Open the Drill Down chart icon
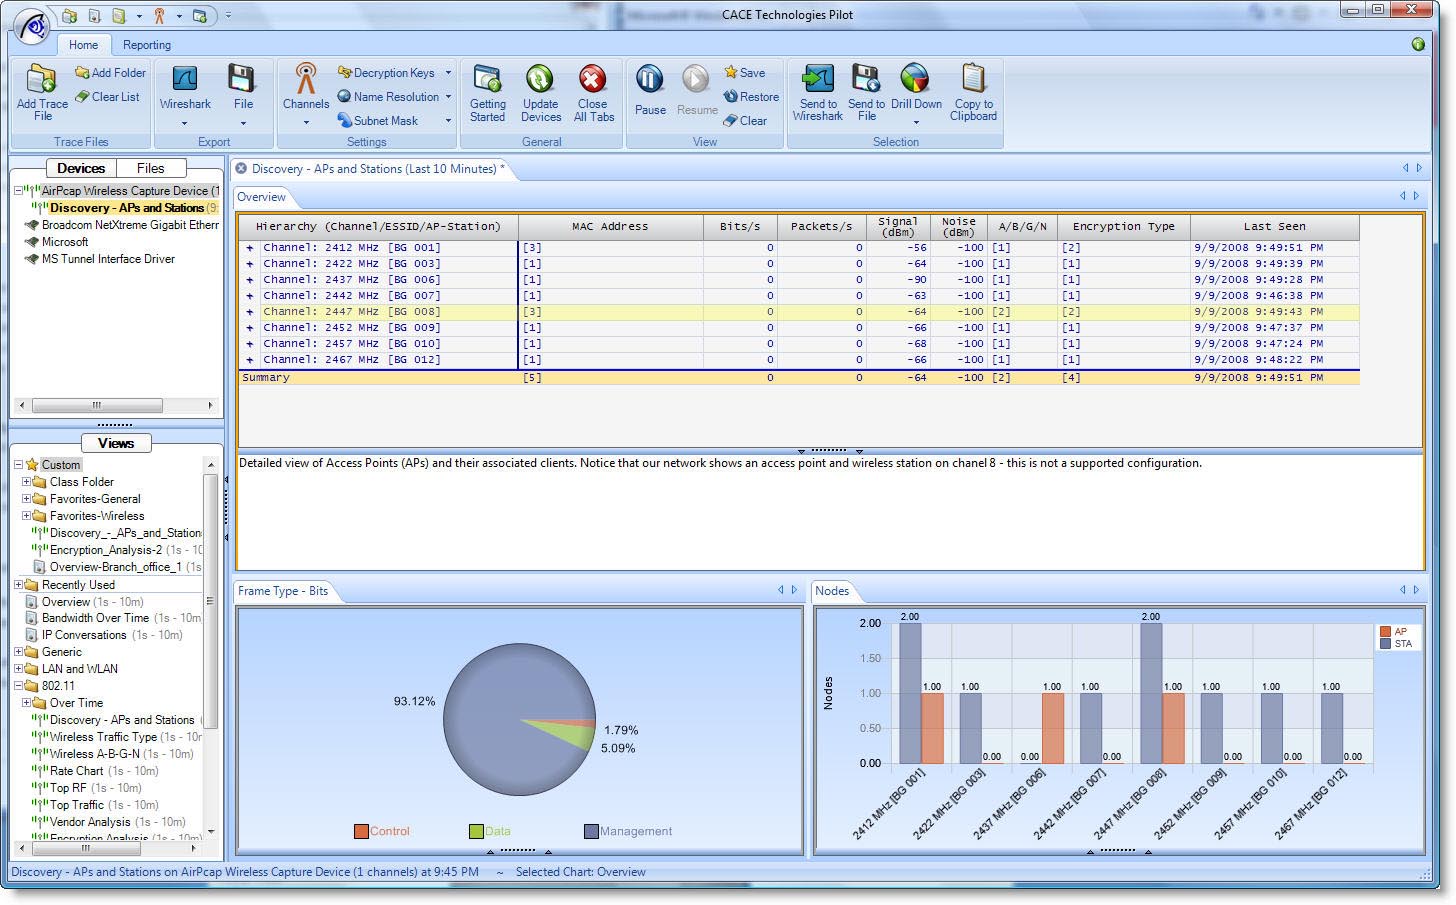 pos(915,78)
